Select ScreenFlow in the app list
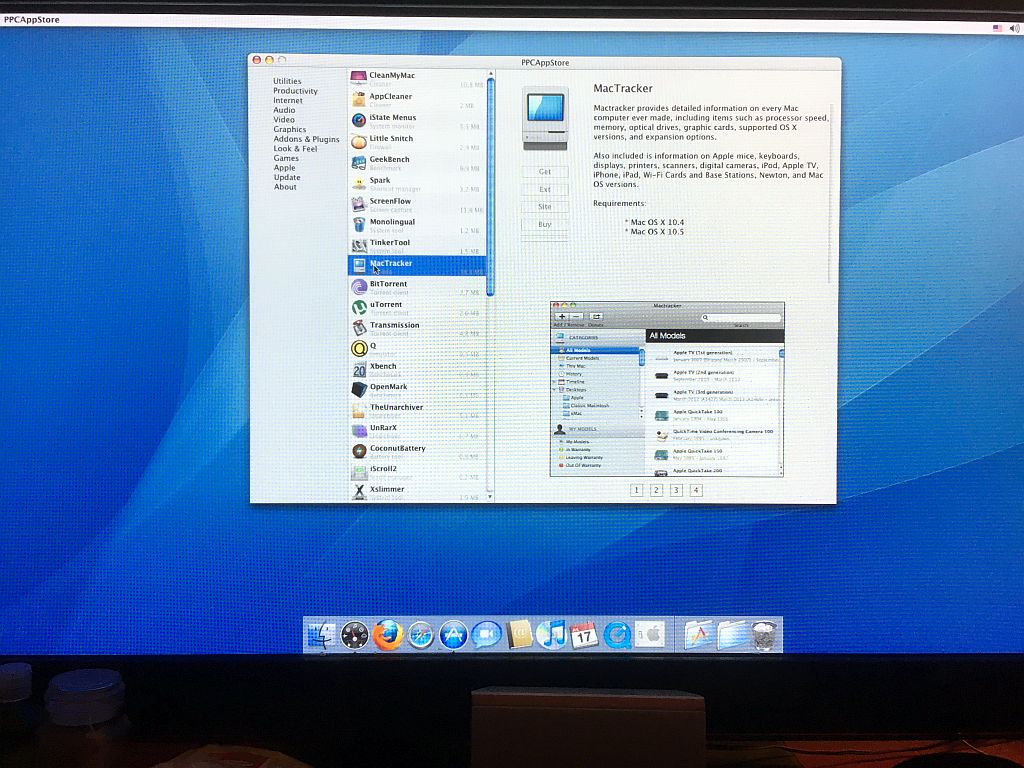Screen dimensions: 1024x768 [x=417, y=204]
